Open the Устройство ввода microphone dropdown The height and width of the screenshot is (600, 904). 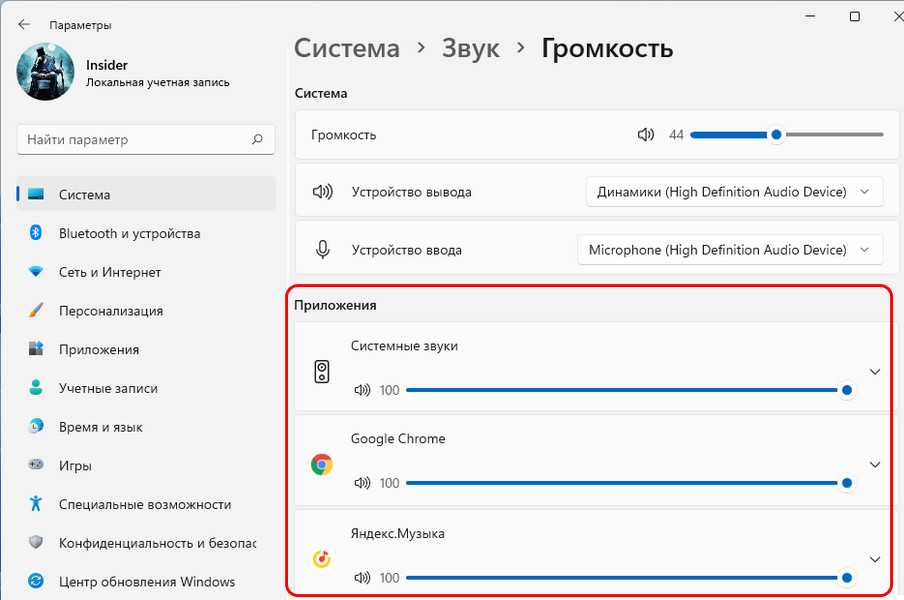coord(730,250)
